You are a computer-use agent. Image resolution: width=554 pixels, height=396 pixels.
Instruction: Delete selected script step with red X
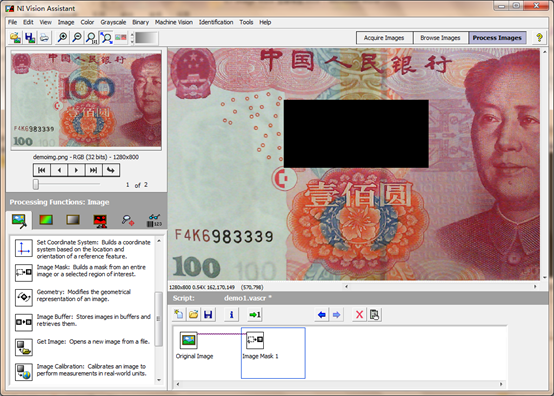(x=359, y=314)
